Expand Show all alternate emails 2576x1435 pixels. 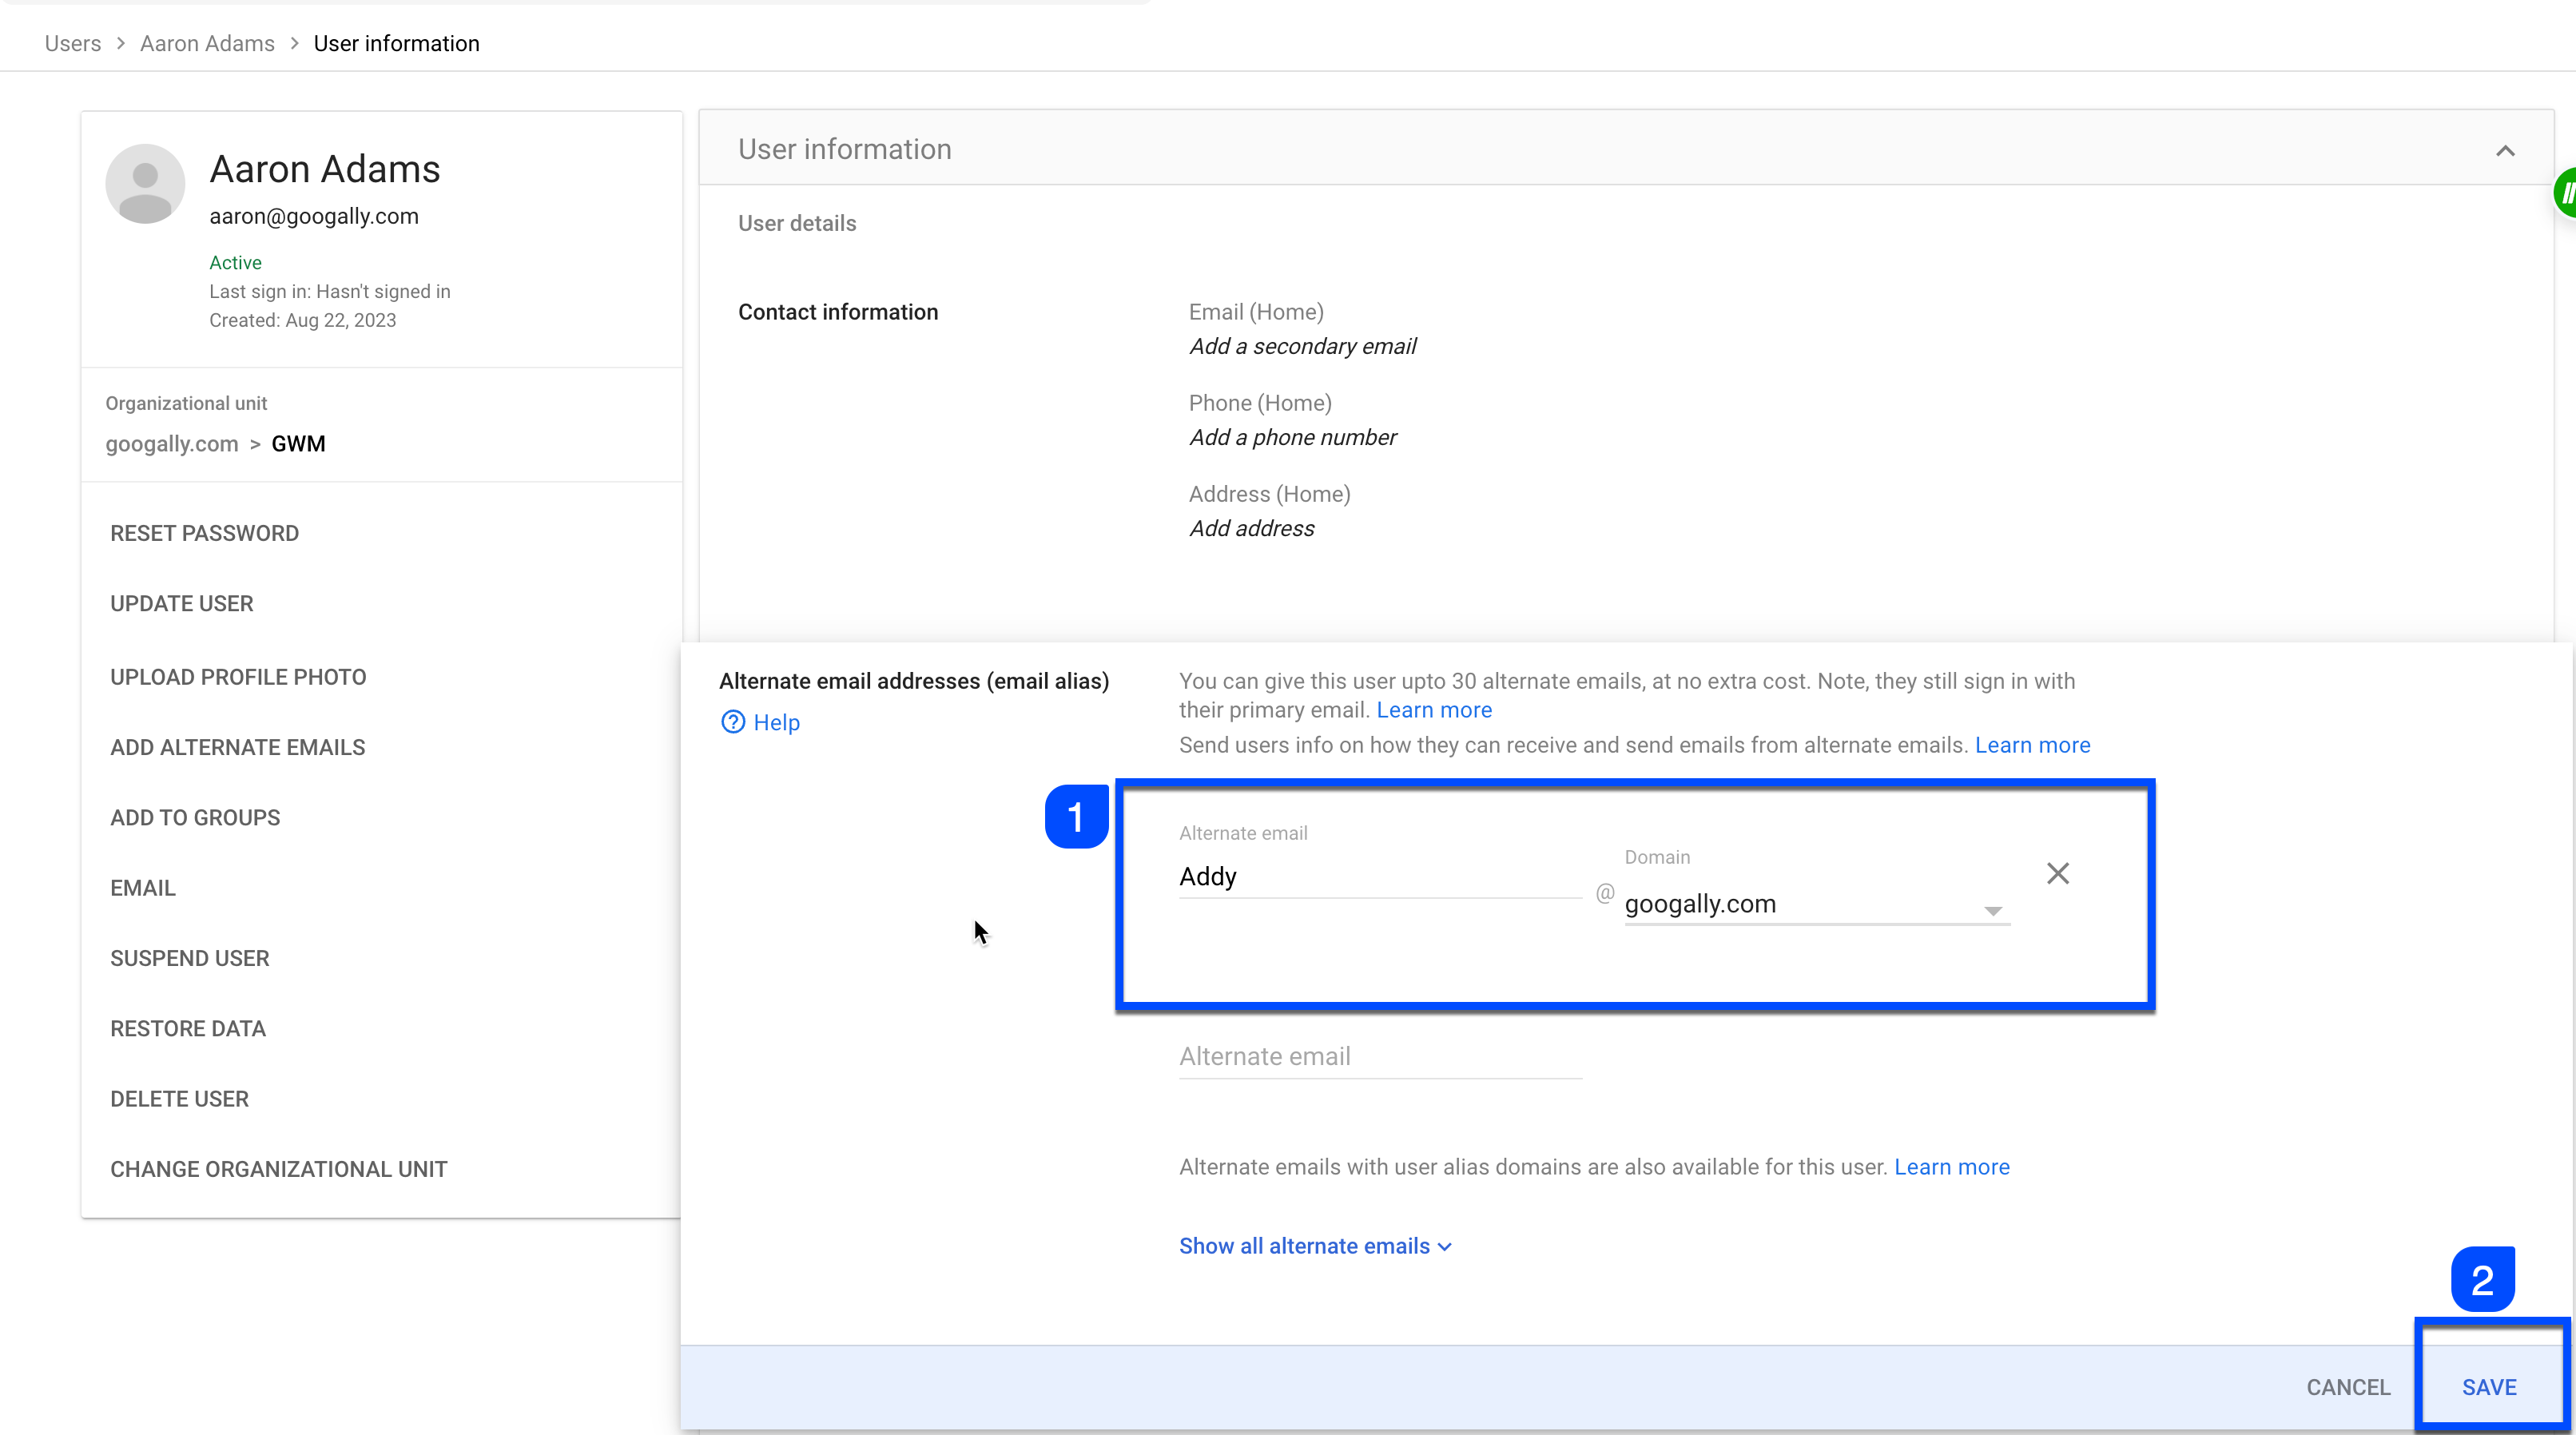[x=1315, y=1246]
